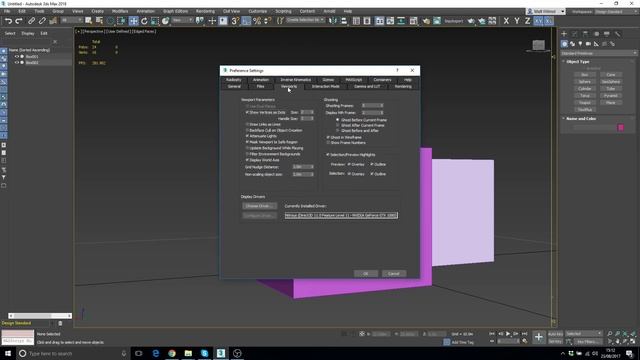Activate the Select and Rotate tool
This screenshot has width=640, height=360.
144,21
